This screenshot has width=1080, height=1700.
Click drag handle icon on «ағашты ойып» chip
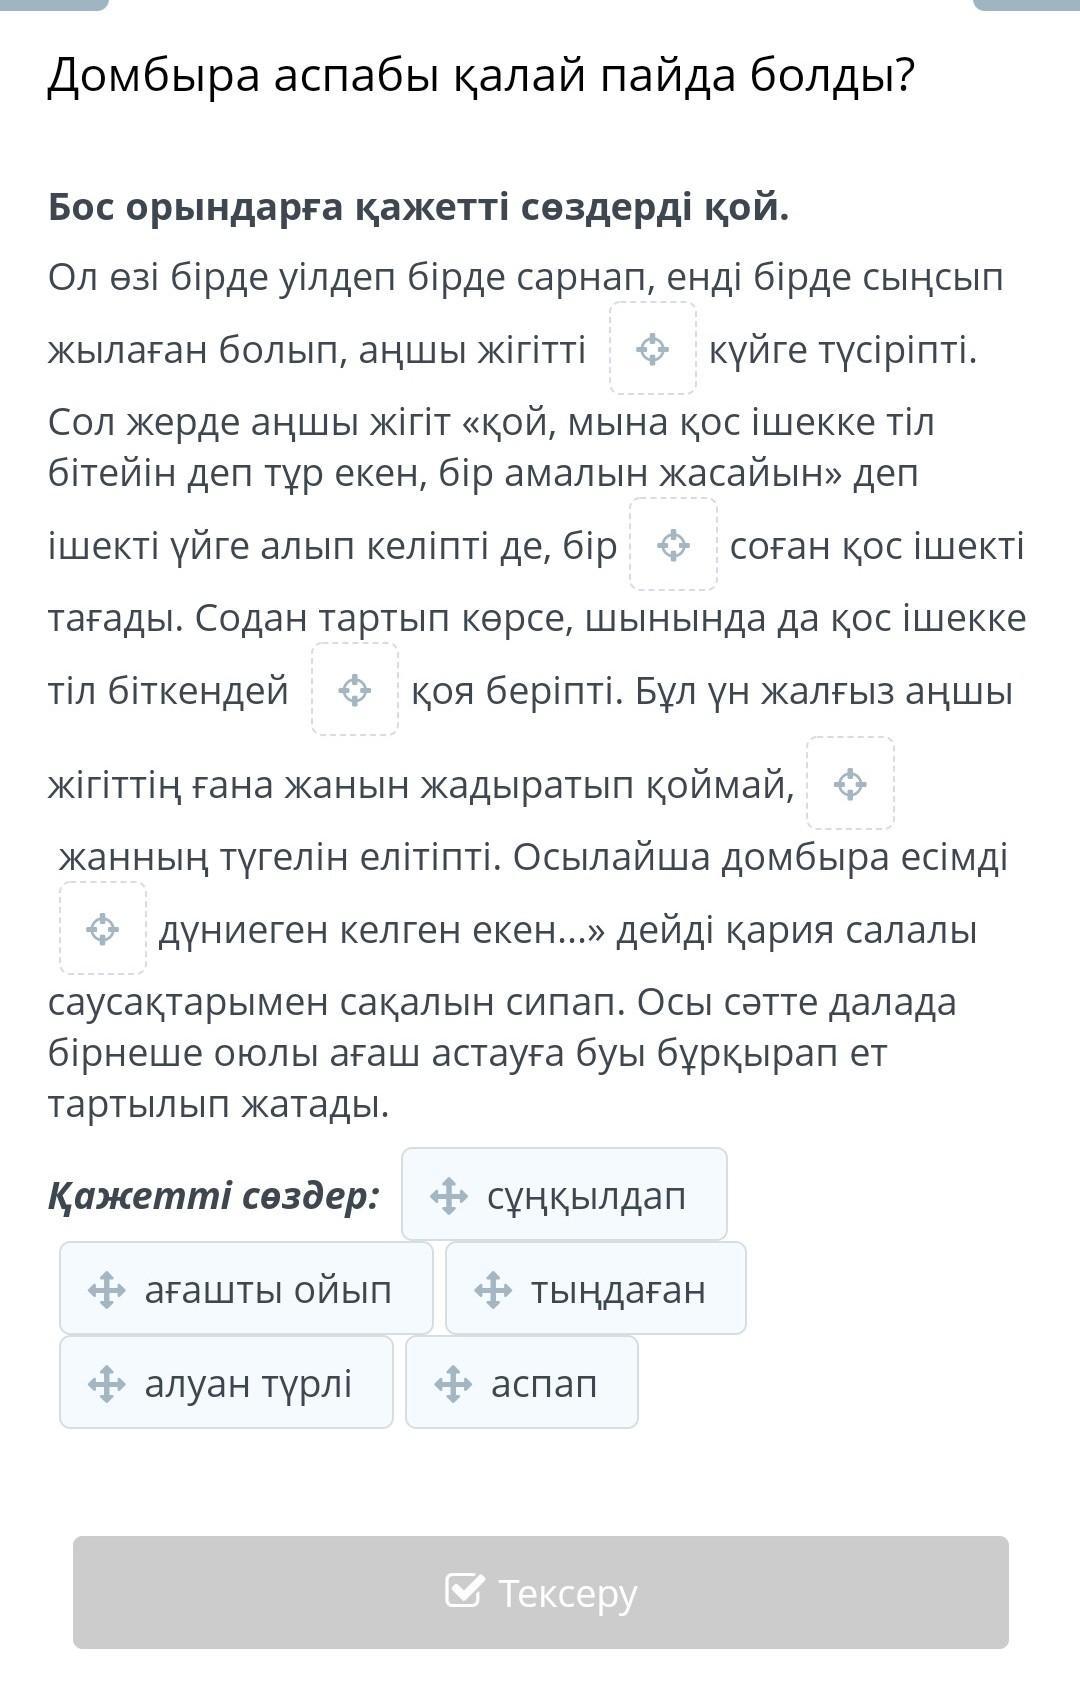point(106,1290)
